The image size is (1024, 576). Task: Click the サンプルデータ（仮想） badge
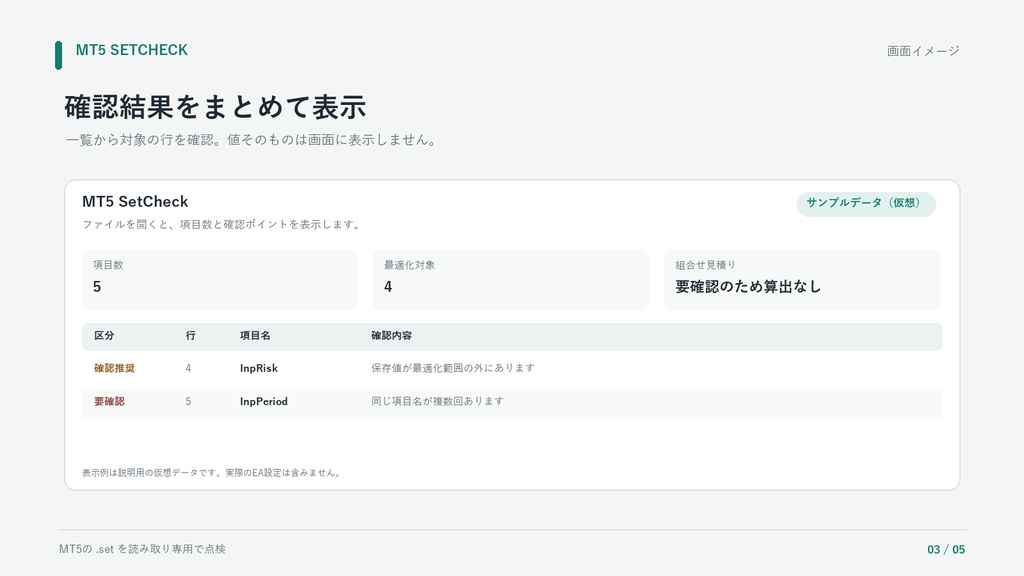(866, 203)
